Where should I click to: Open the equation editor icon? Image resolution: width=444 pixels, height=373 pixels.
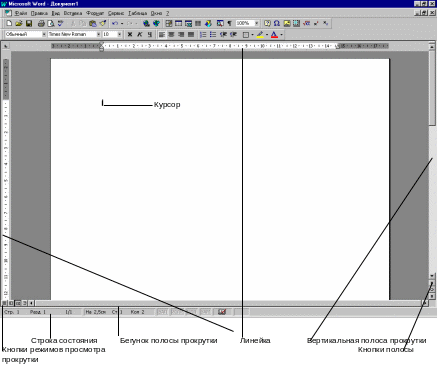click(x=306, y=23)
